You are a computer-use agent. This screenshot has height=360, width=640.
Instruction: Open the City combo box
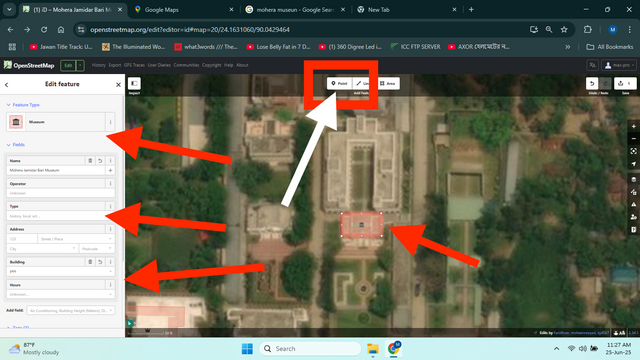click(x=42, y=249)
